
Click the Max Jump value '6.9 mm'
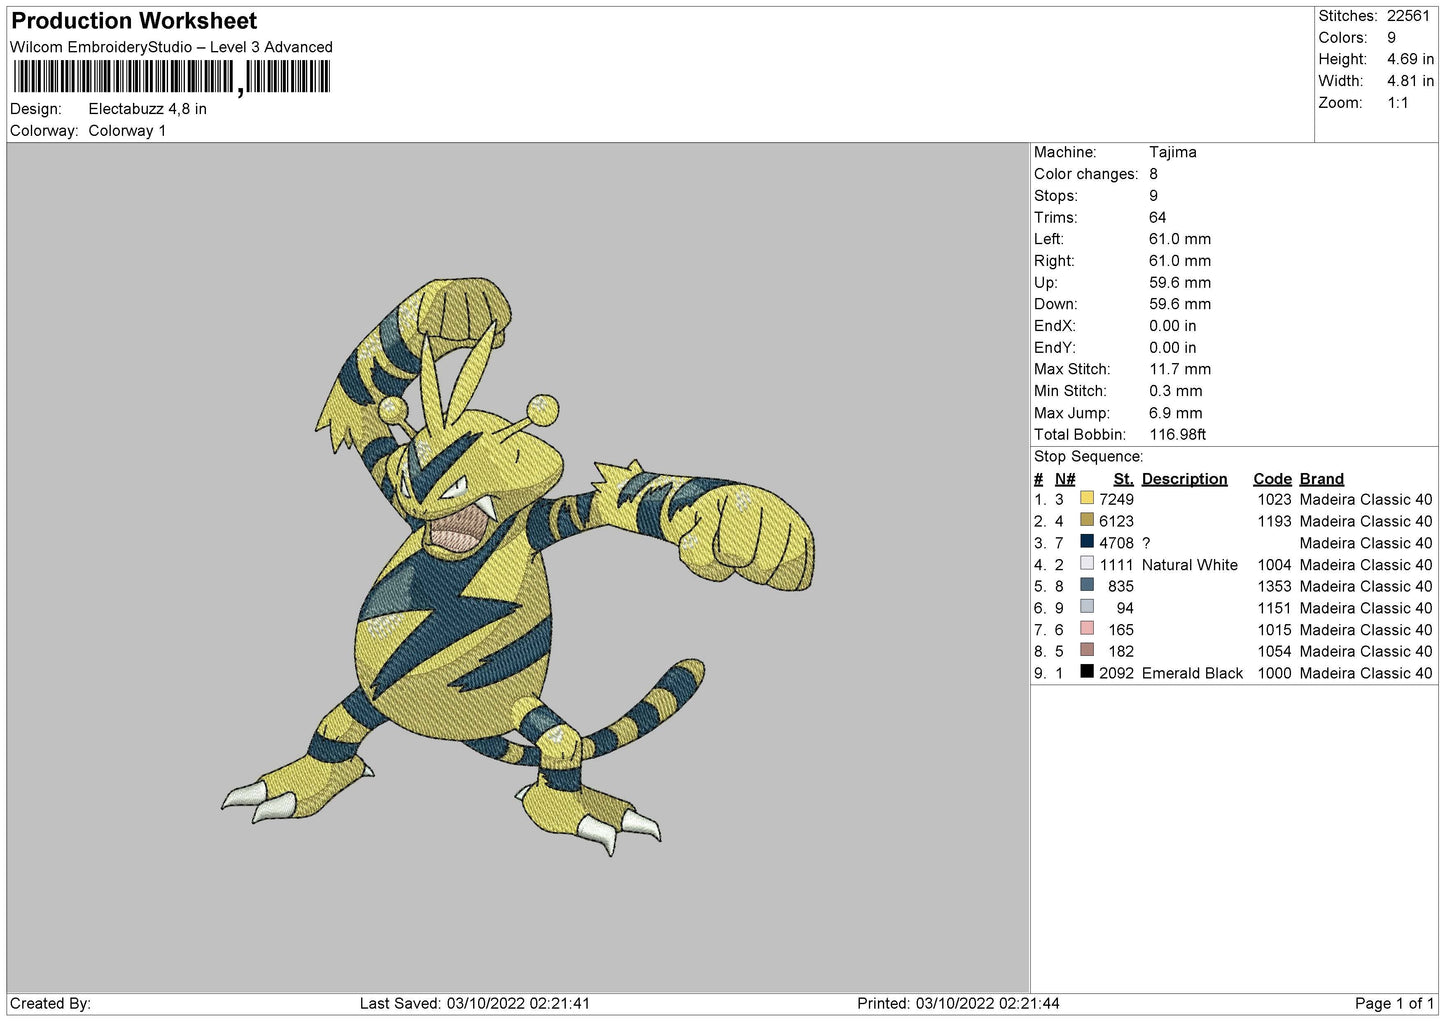pos(1176,413)
